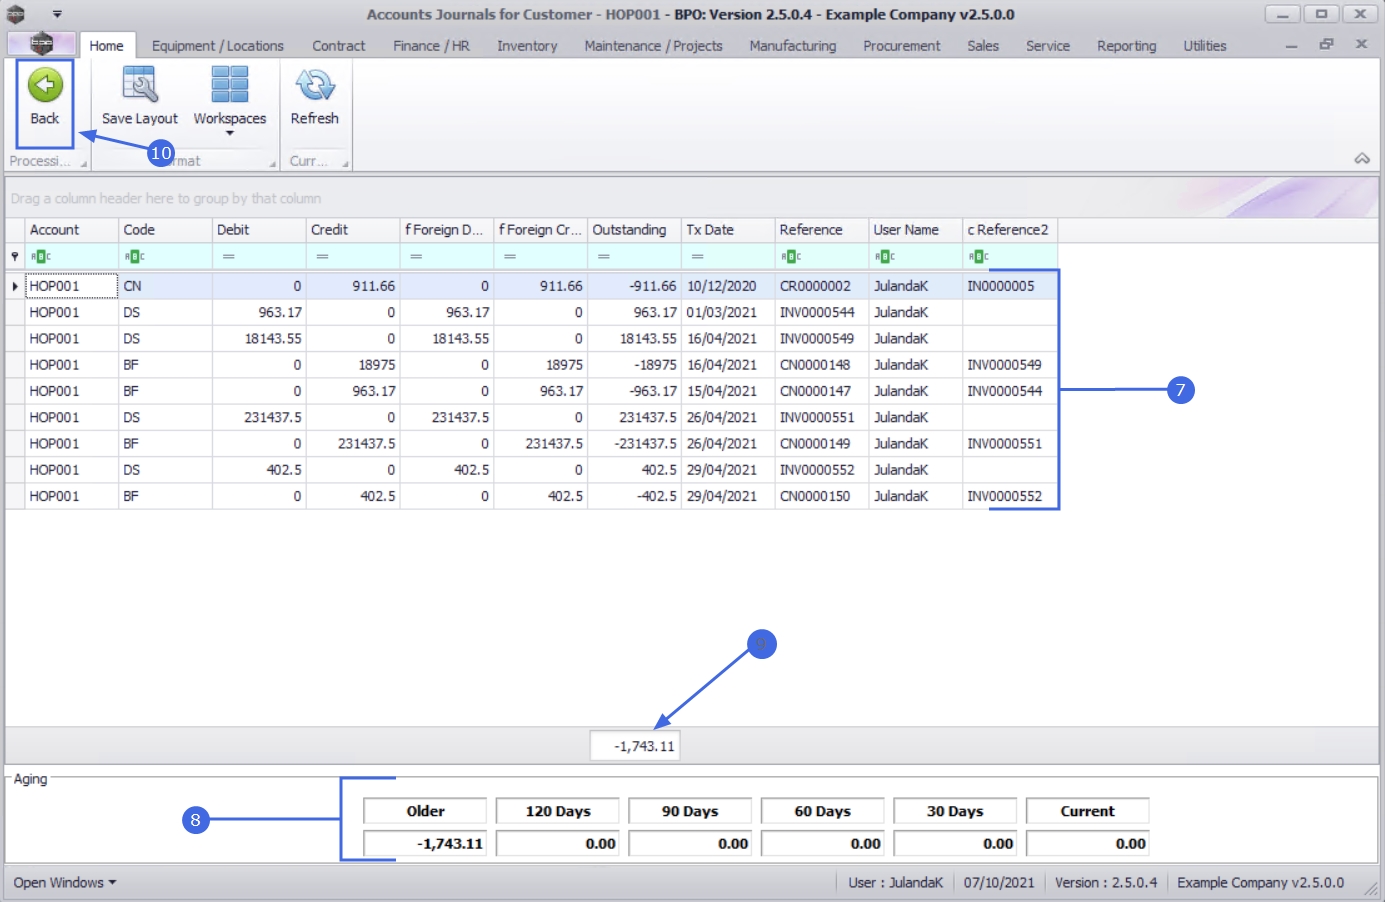Click the Older aging amount field
This screenshot has height=902, width=1385.
[425, 843]
